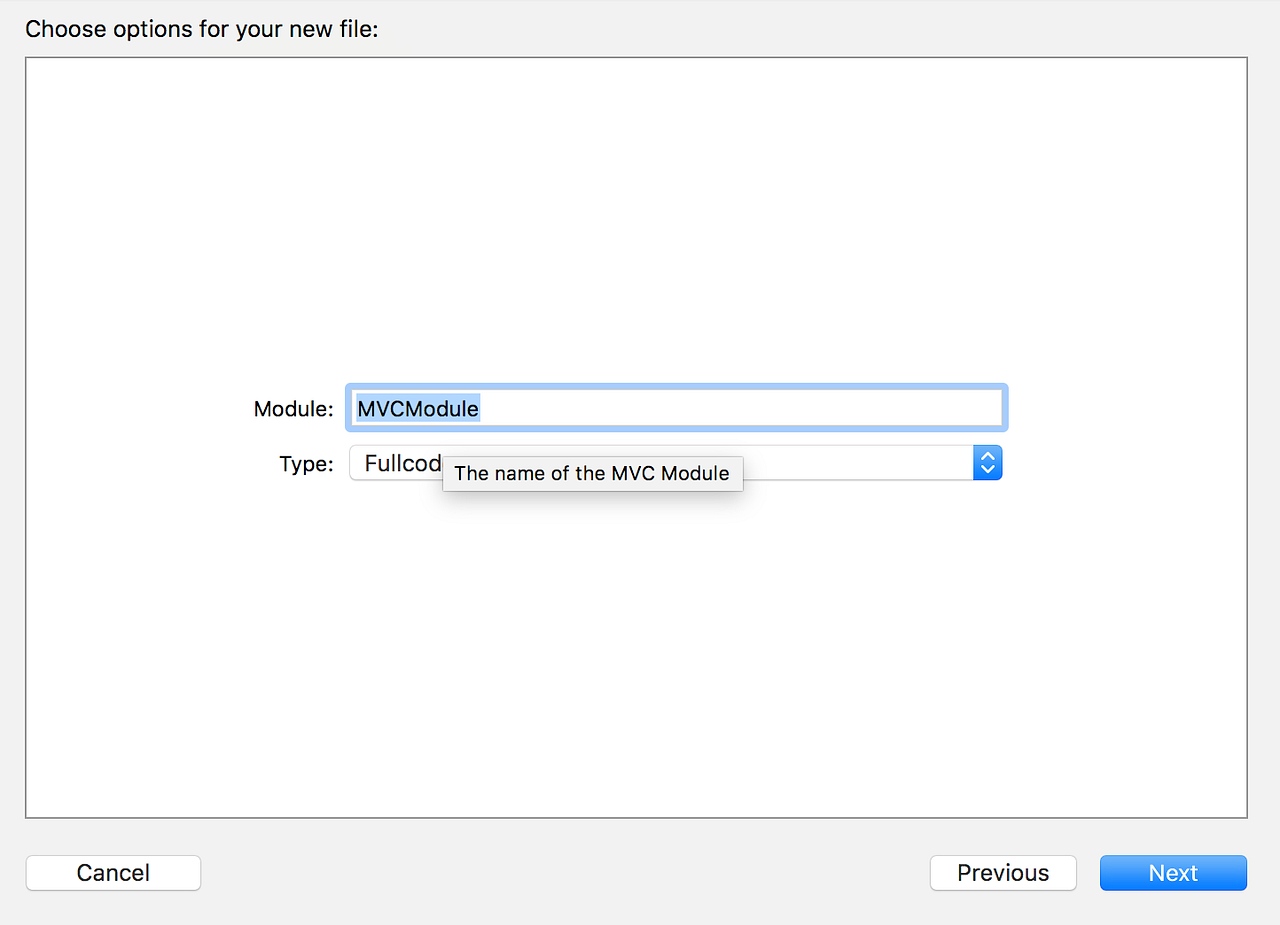Cancel the new file dialog

[x=112, y=872]
